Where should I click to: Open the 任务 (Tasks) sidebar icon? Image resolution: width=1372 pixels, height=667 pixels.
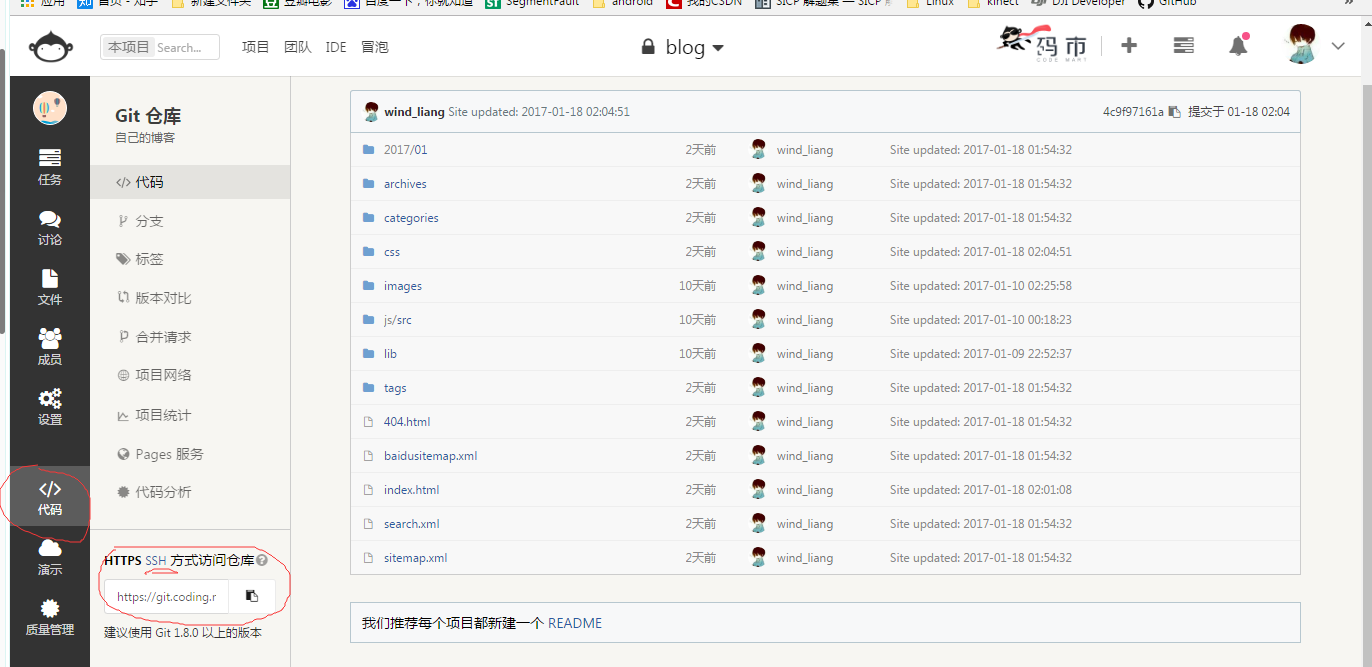tap(50, 166)
